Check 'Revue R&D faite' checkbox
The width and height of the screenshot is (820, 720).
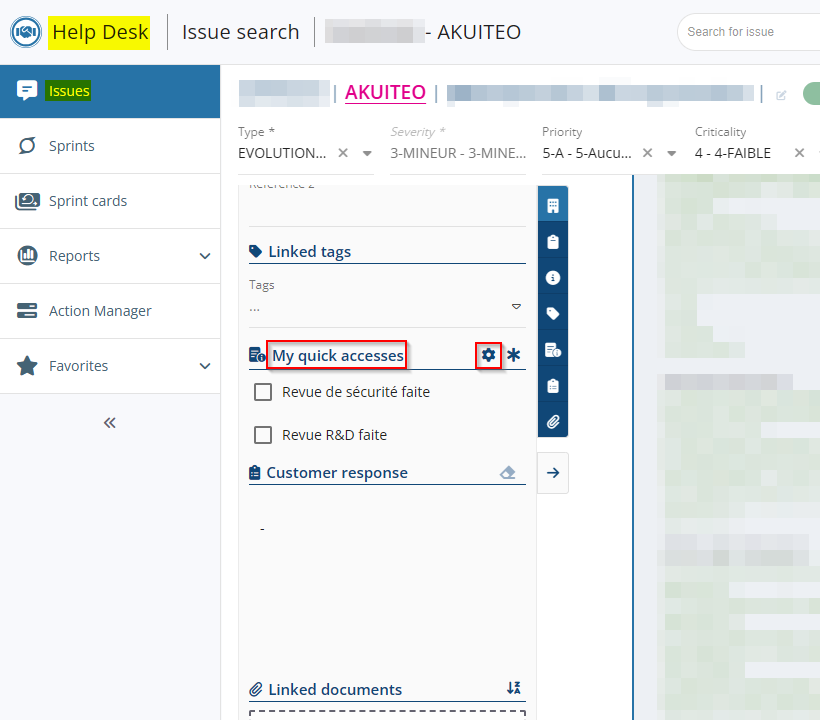(263, 435)
